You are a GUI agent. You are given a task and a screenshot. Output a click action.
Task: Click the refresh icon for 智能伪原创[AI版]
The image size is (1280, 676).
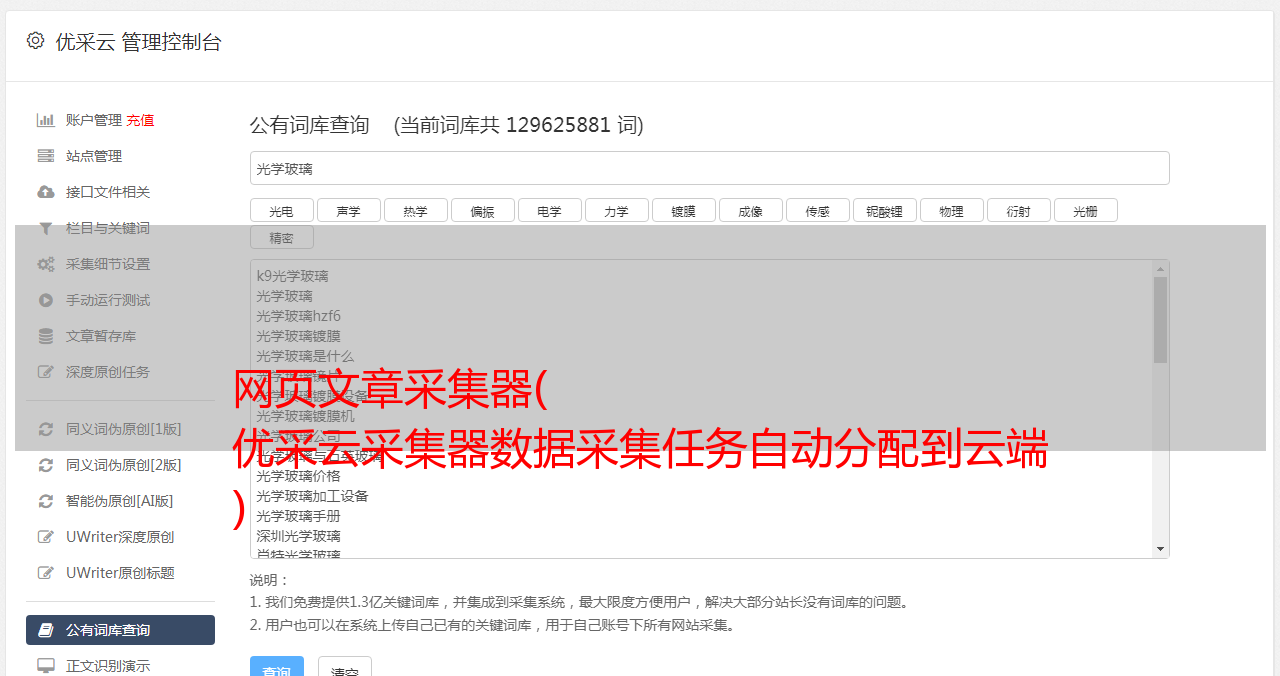click(x=46, y=501)
